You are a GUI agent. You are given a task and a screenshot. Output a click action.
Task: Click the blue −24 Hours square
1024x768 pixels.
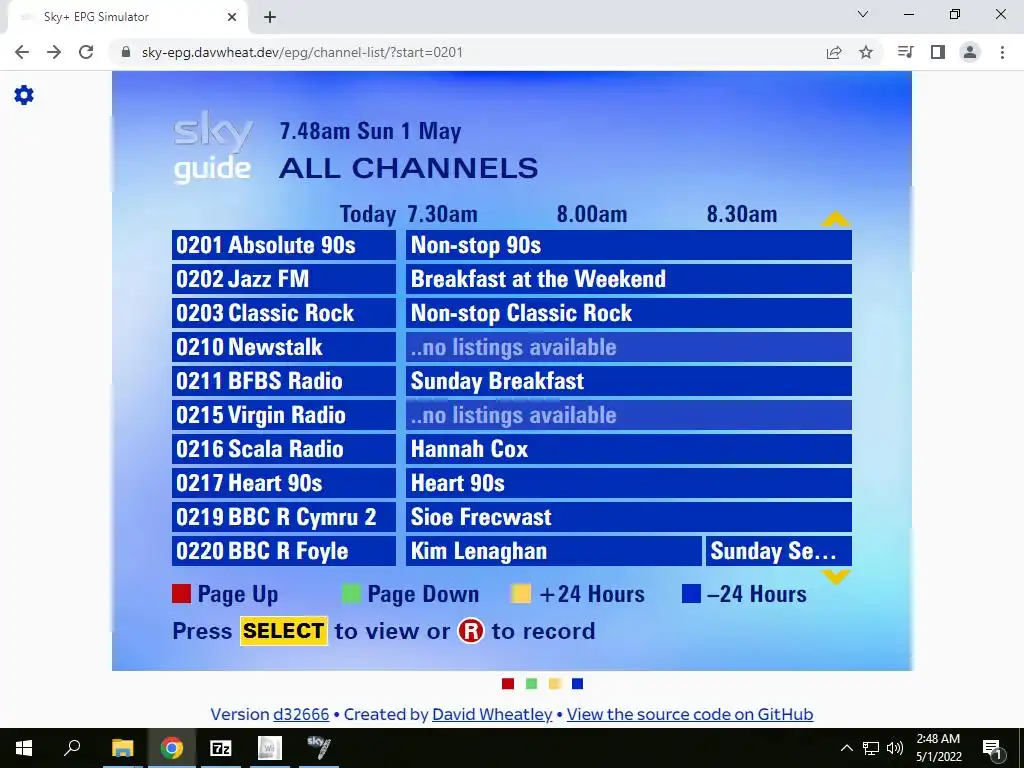click(691, 594)
